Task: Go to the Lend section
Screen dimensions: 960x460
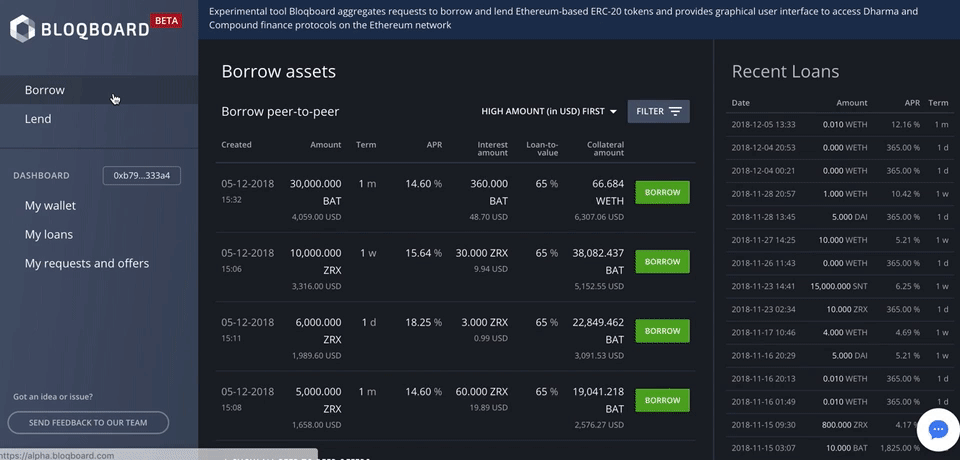Action: (38, 119)
